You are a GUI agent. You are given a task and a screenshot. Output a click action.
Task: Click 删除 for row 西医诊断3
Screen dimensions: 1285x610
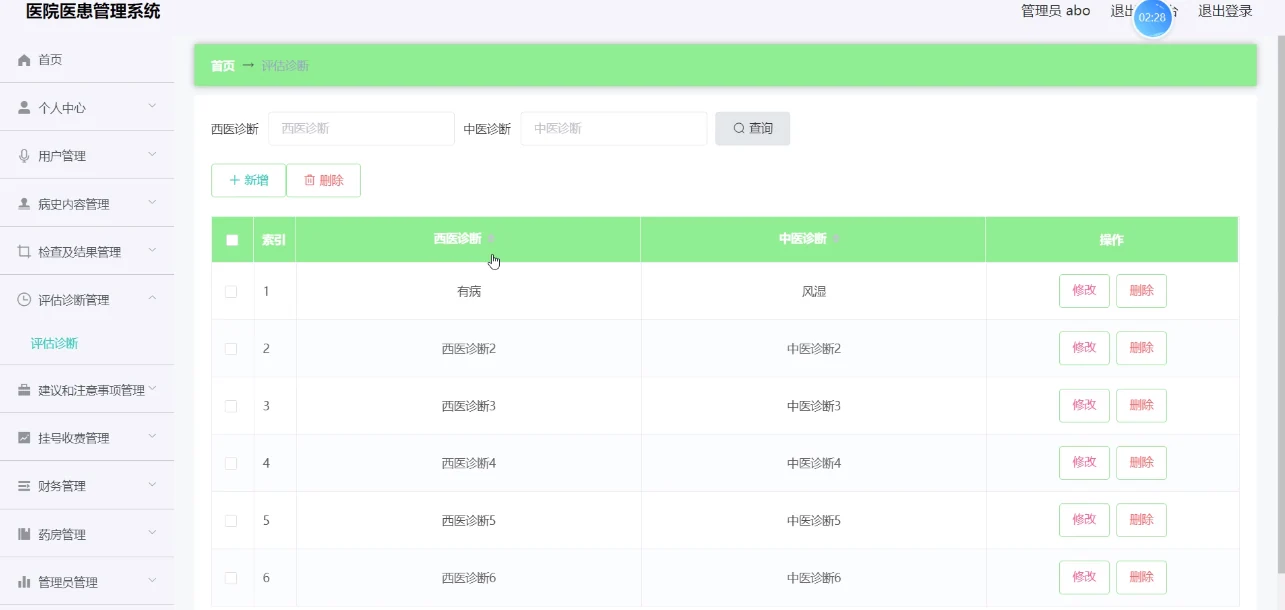(1141, 406)
